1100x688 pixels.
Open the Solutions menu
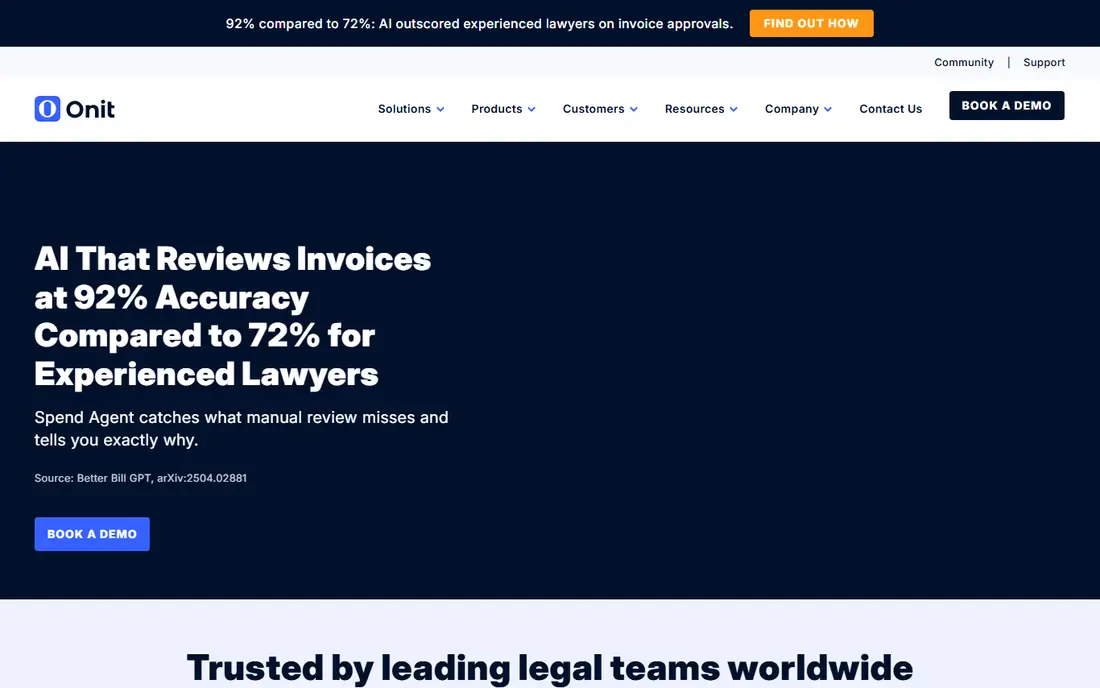[x=404, y=109]
